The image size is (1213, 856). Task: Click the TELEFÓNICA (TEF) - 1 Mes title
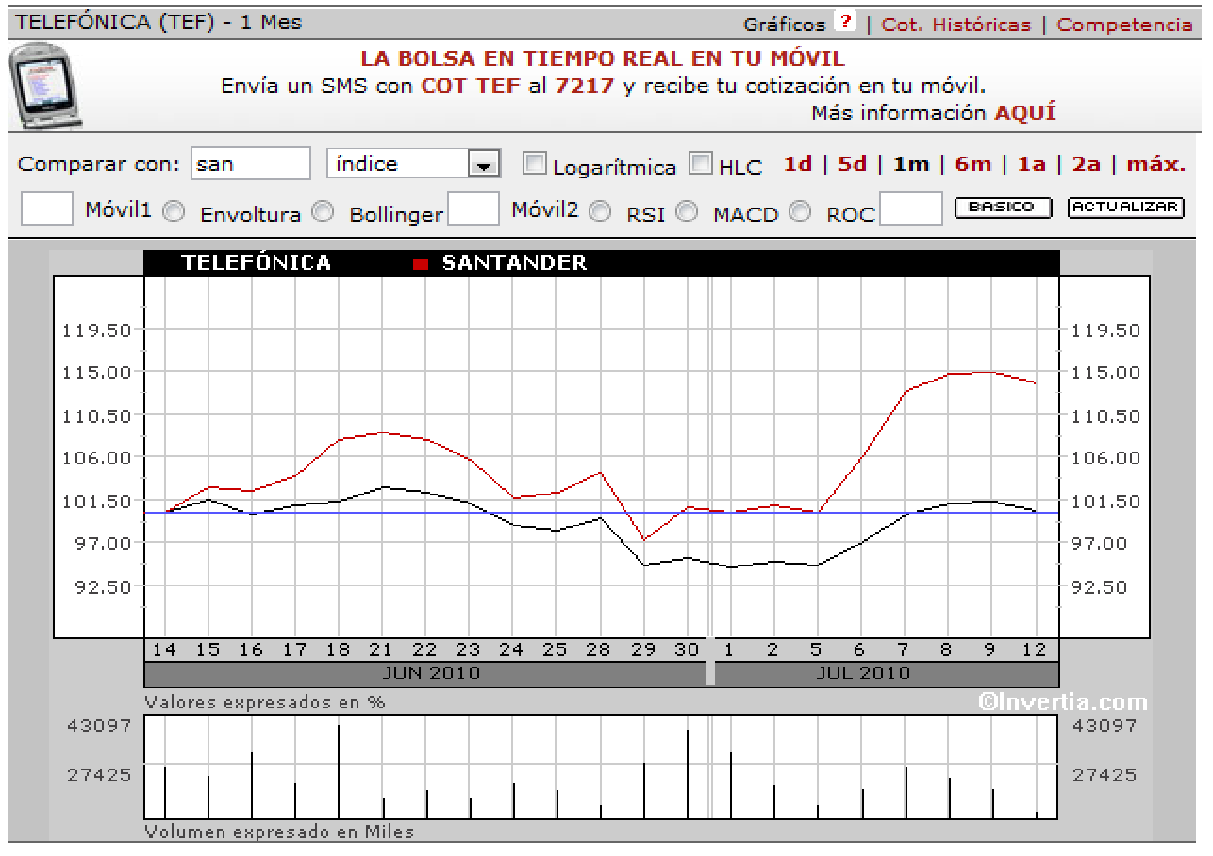(160, 22)
